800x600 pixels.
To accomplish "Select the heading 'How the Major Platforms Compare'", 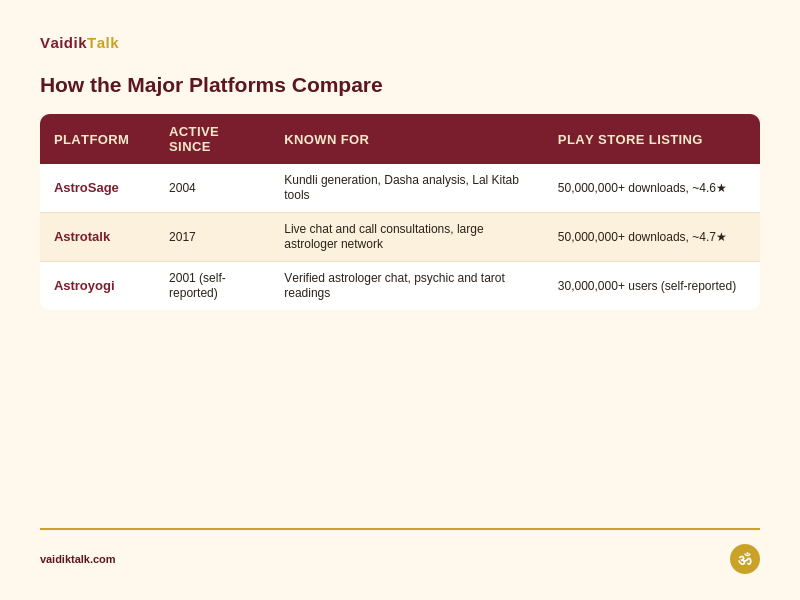I will [x=211, y=85].
